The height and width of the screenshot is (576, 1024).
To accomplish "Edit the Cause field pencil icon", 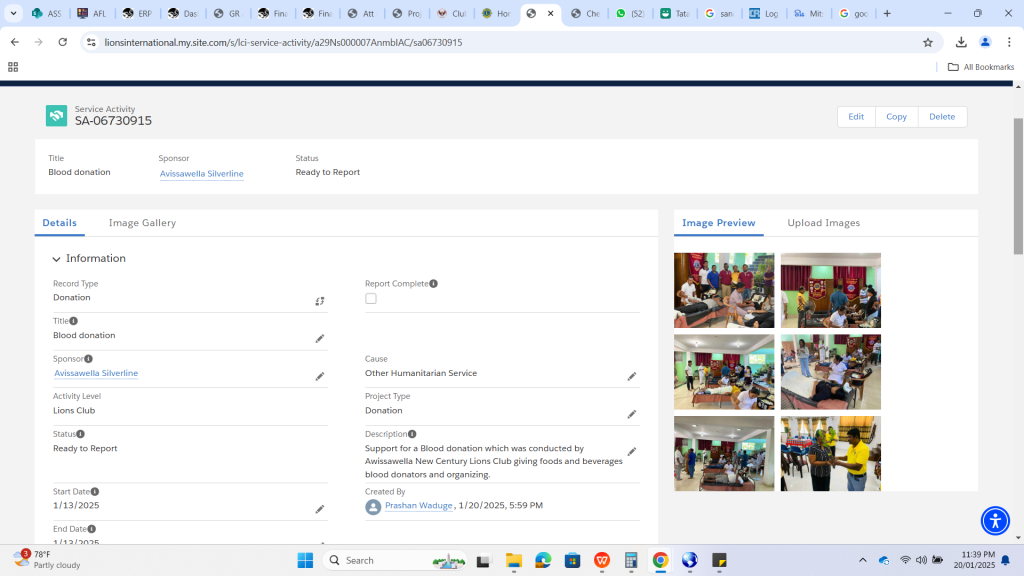I will [632, 376].
